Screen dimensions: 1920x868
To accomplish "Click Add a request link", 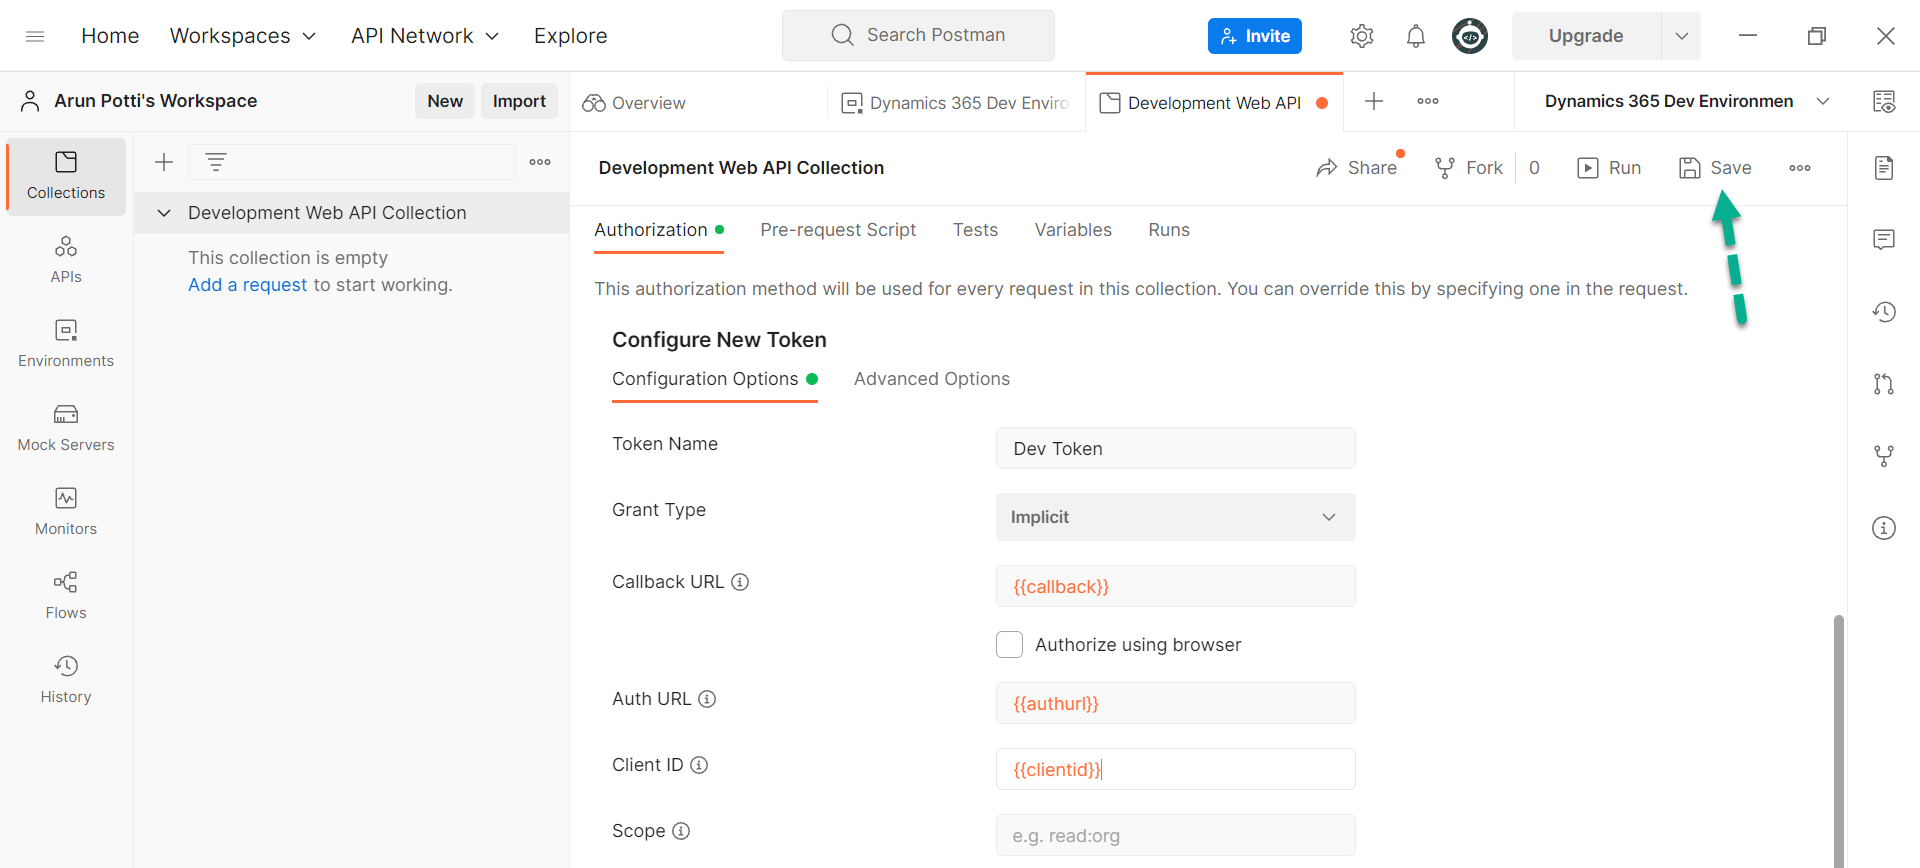I will tap(247, 285).
